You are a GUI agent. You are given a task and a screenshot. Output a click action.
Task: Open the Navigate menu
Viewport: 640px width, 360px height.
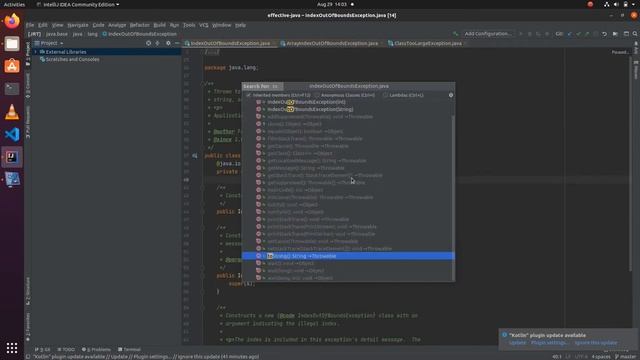[78, 25]
